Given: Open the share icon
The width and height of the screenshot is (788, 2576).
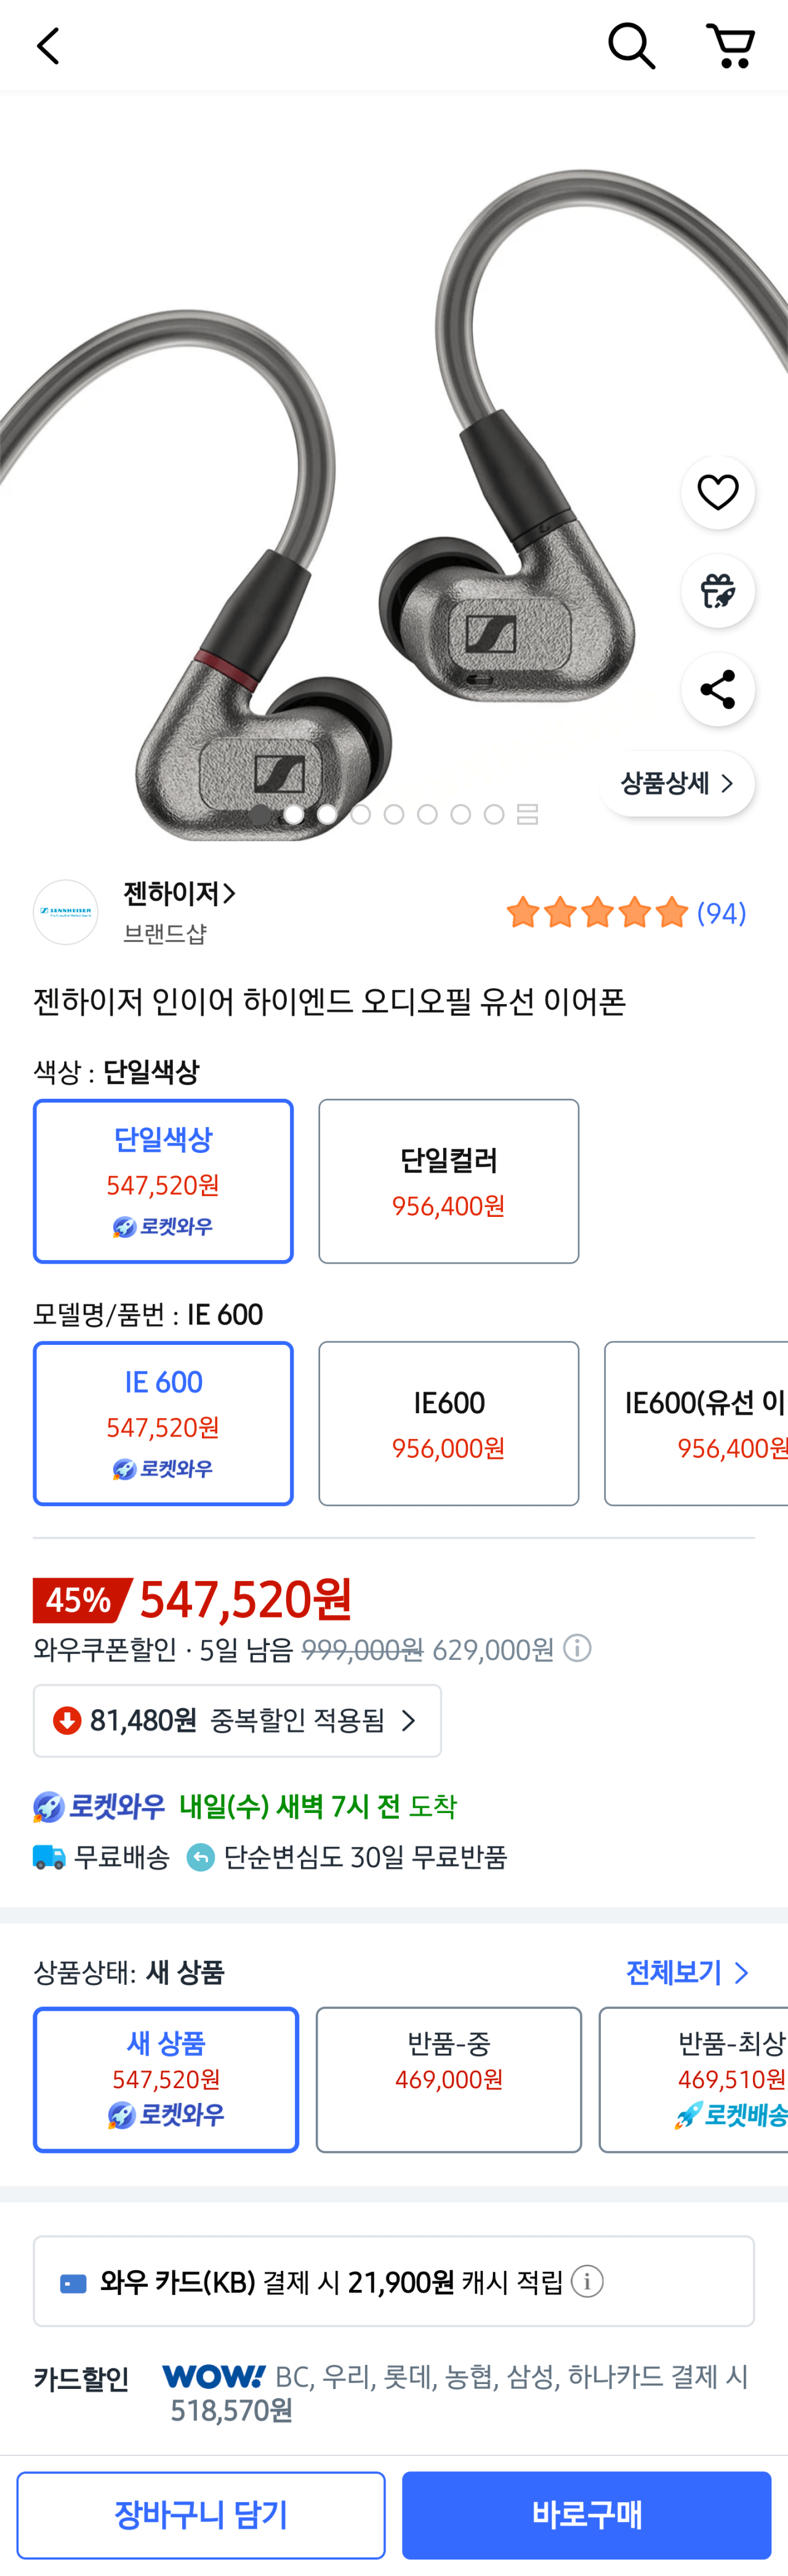Looking at the screenshot, I should click(x=717, y=689).
